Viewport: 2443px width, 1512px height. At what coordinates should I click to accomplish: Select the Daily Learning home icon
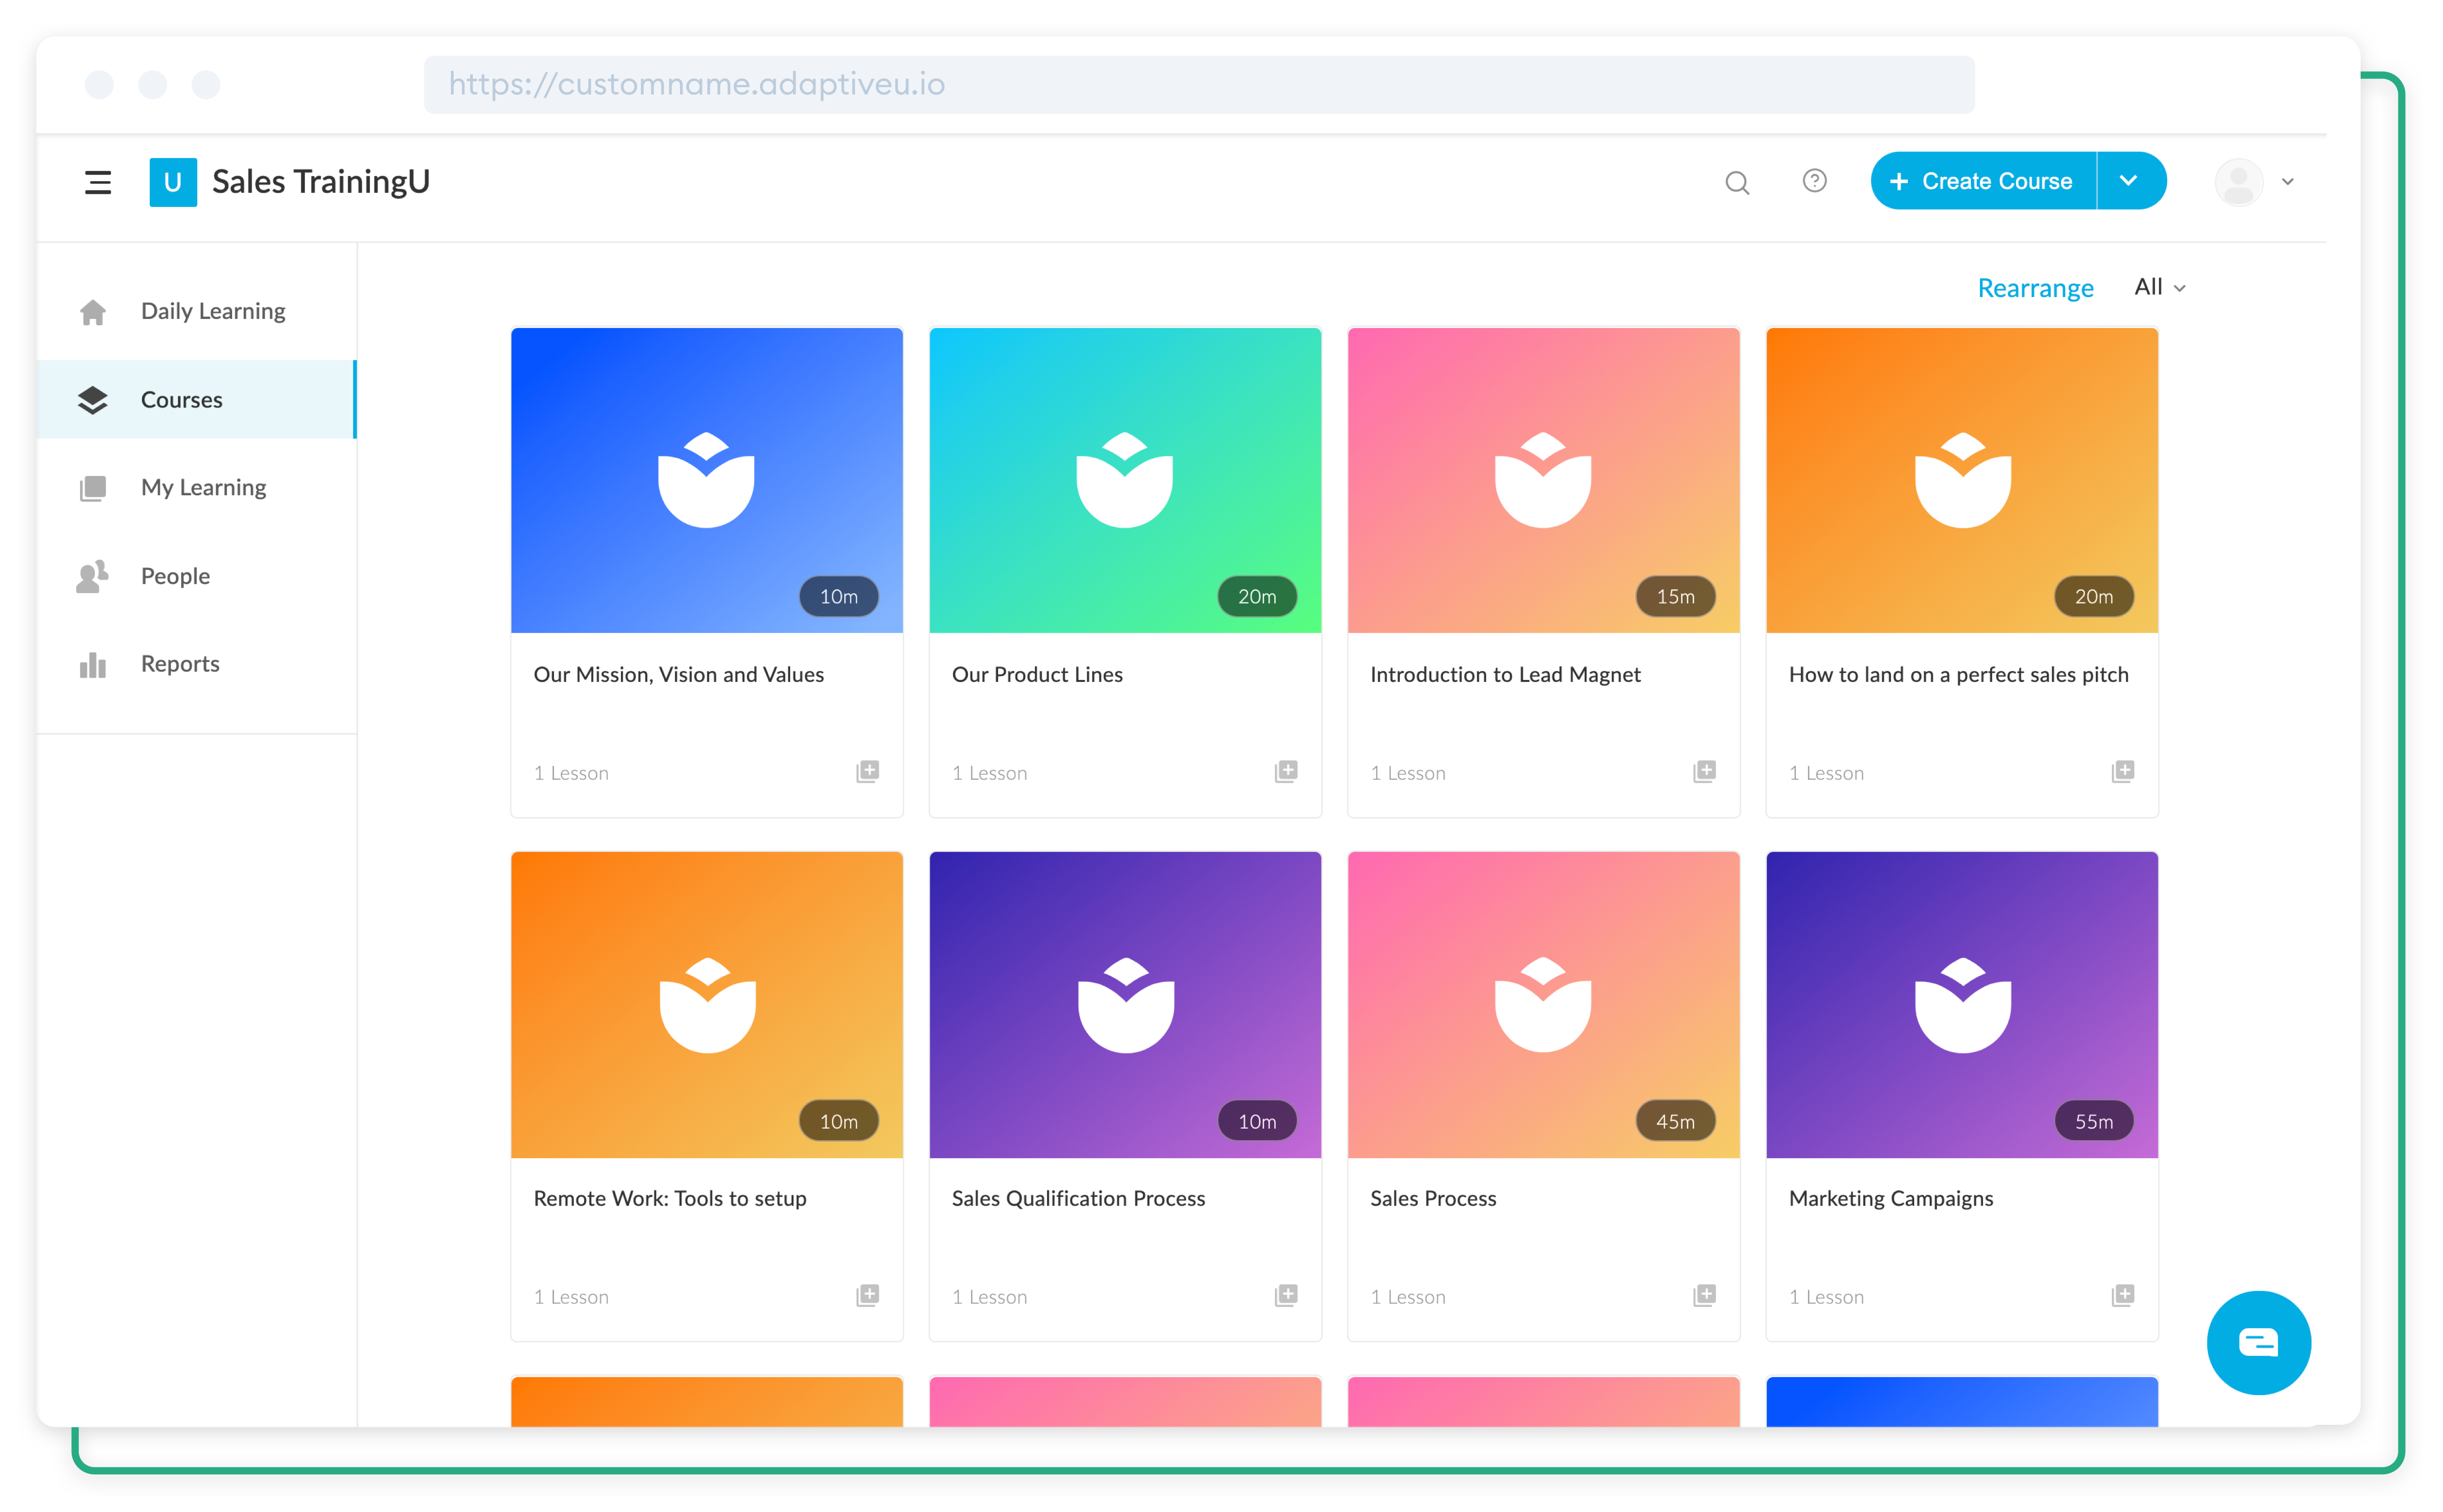[x=92, y=311]
